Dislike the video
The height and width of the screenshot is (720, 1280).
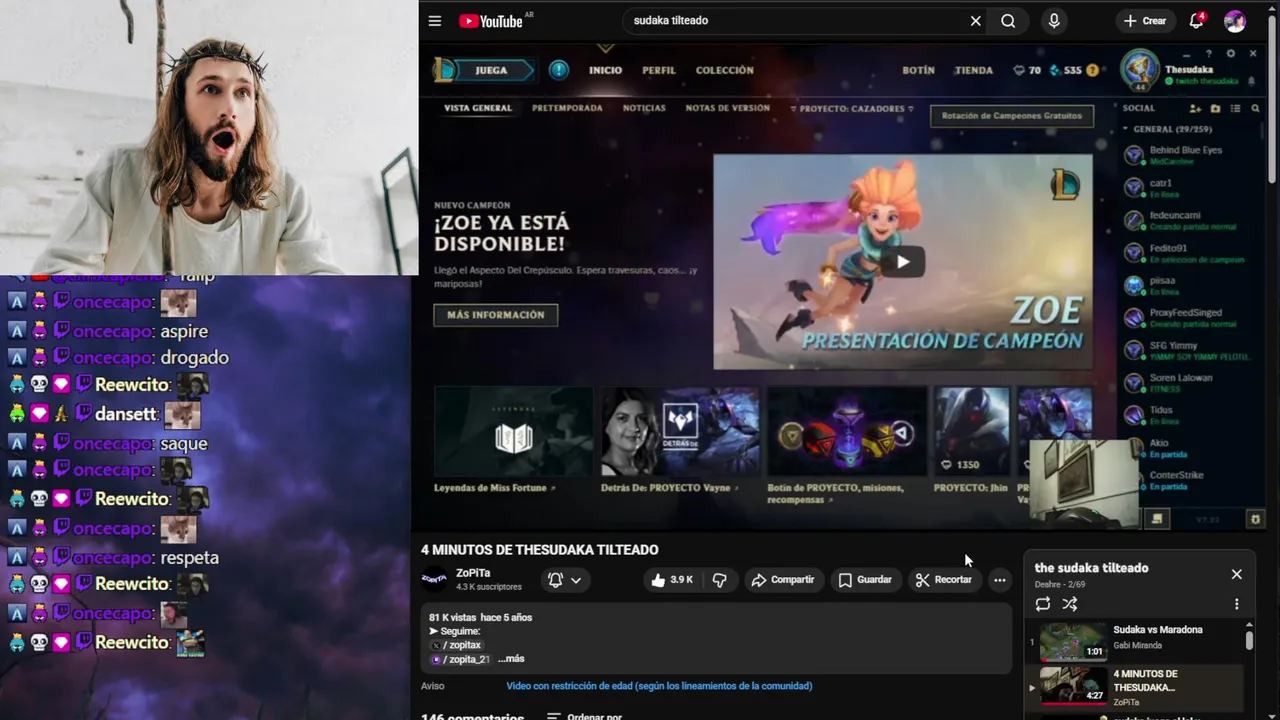point(719,580)
